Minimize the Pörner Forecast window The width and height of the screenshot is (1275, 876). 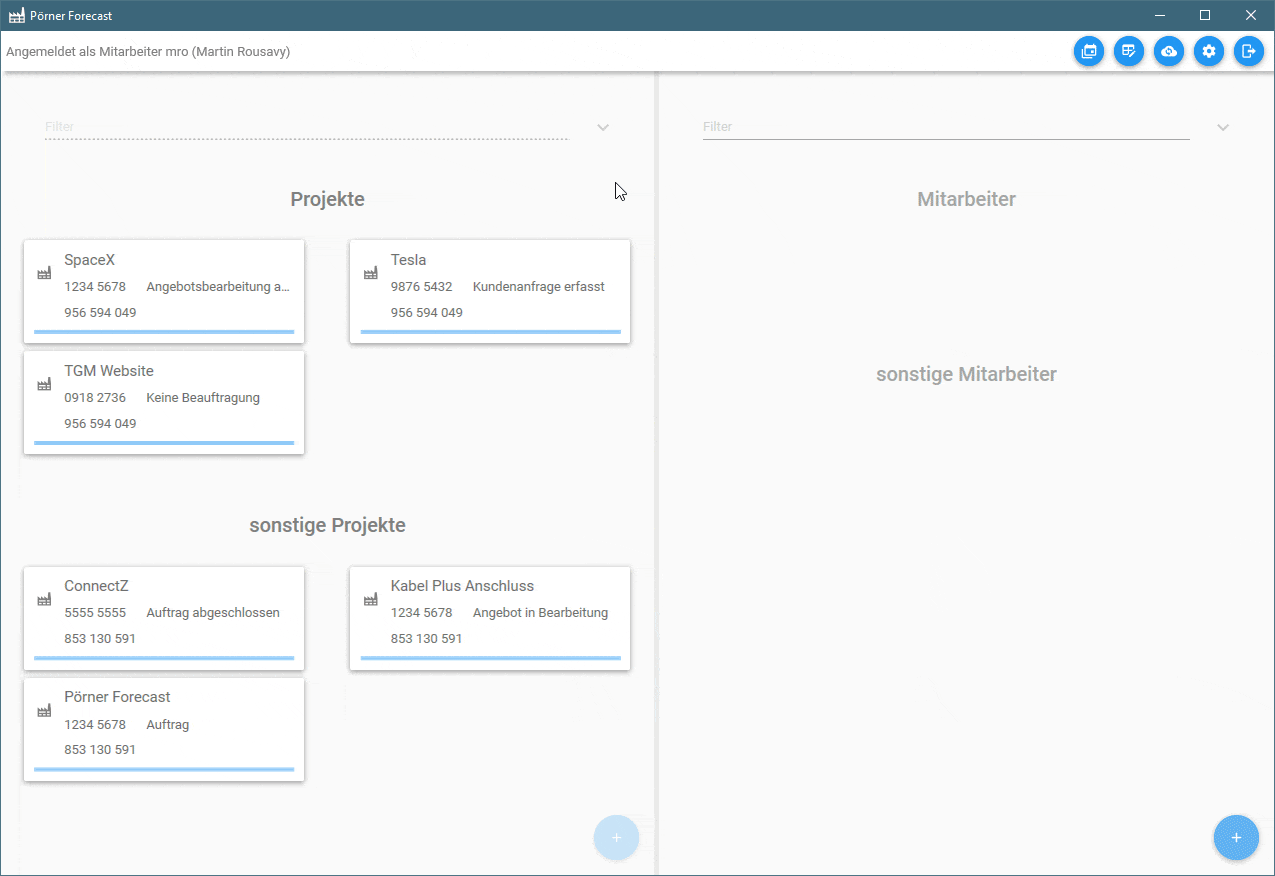(1160, 15)
